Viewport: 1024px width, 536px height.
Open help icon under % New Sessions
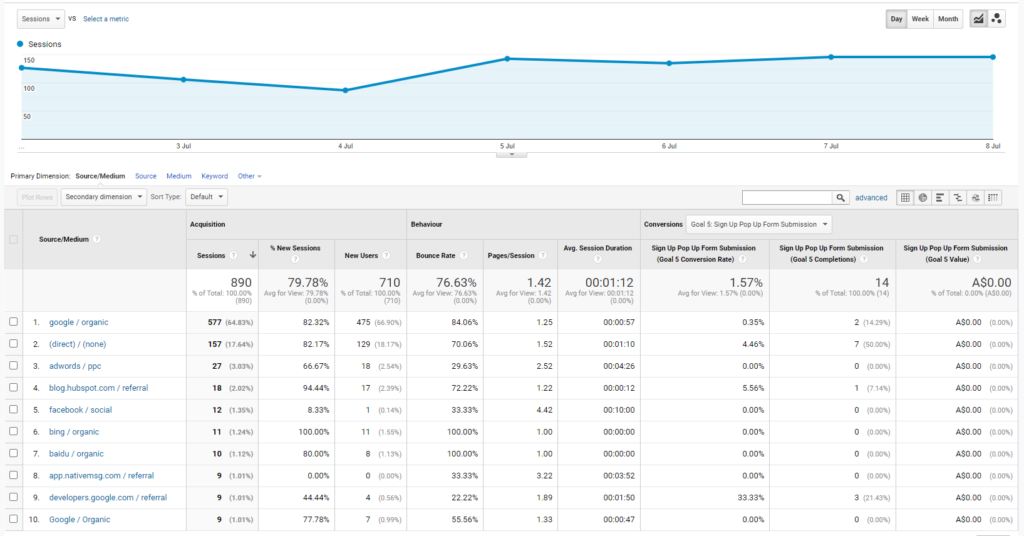point(295,259)
